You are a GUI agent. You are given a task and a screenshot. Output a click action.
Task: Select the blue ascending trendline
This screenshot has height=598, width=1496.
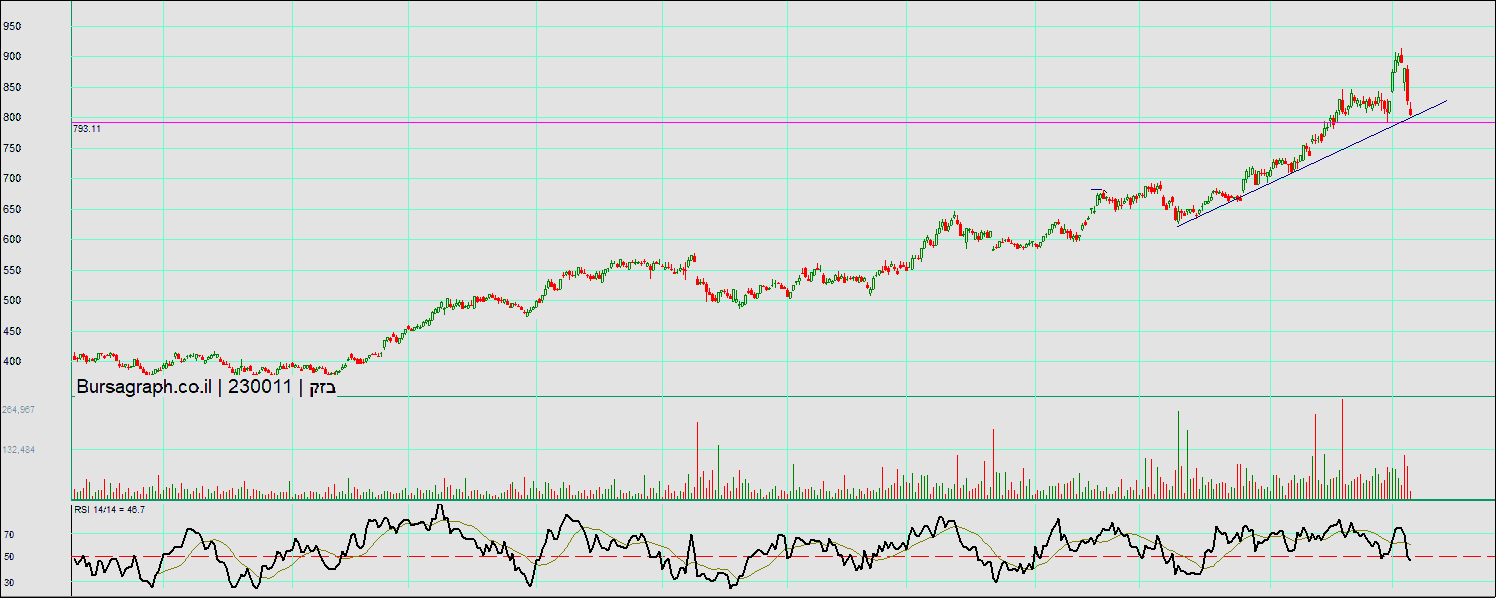(1312, 163)
